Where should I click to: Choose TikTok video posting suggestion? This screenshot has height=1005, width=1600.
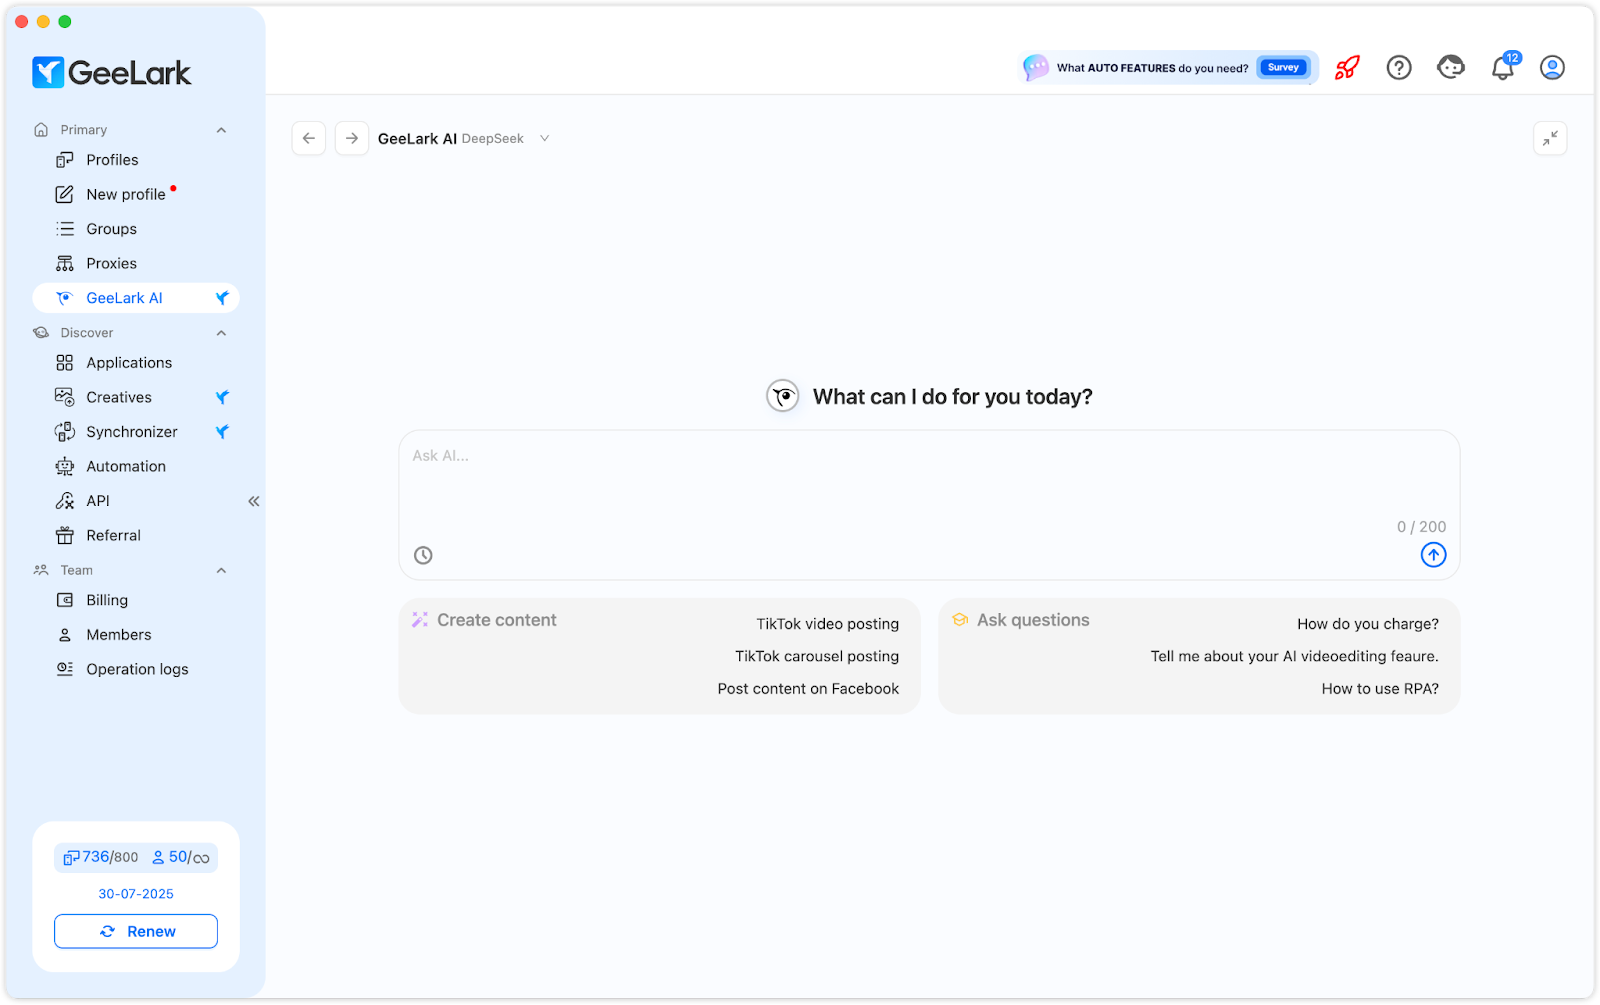coord(827,624)
